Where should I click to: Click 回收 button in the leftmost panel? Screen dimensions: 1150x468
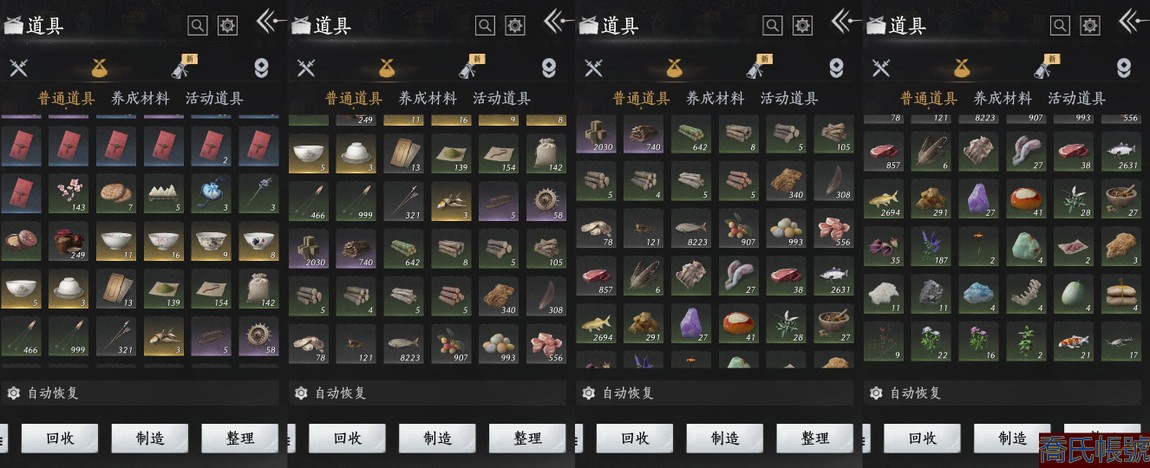click(59, 439)
